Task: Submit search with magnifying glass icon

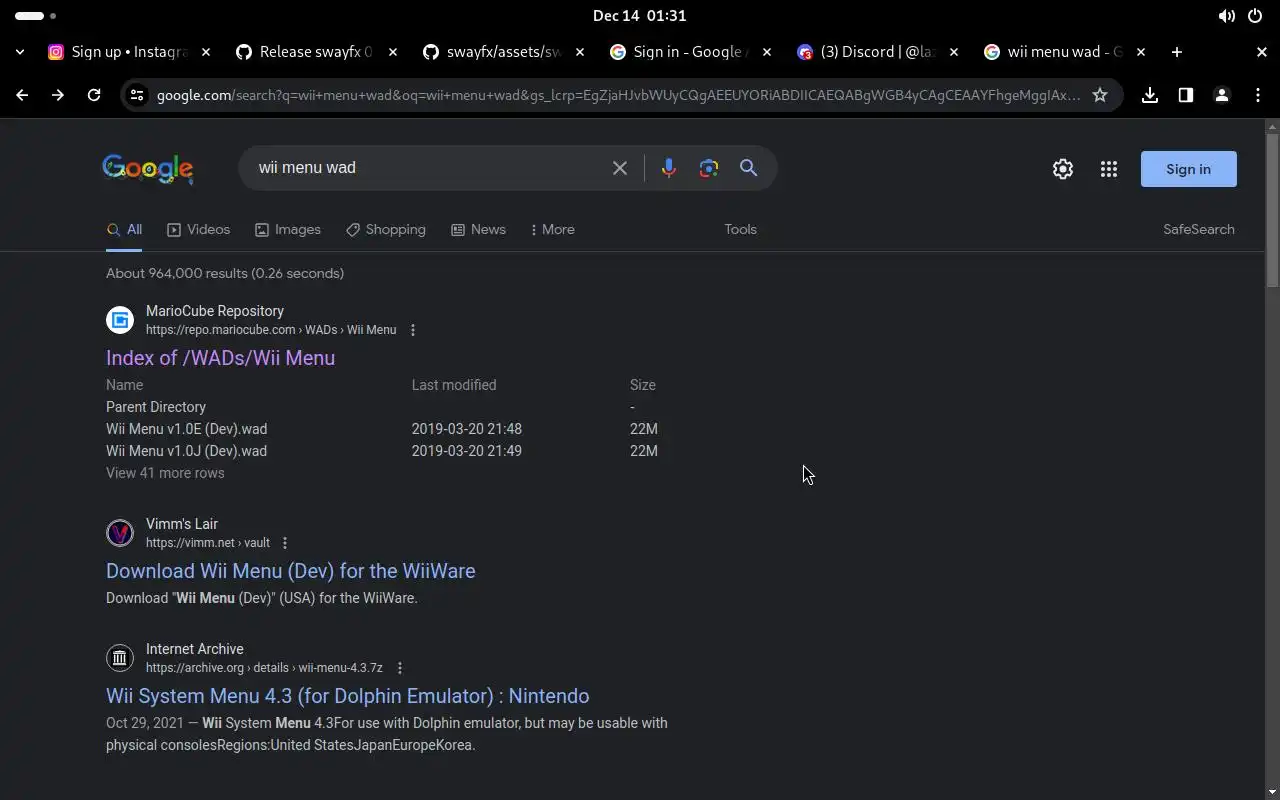Action: (x=748, y=168)
